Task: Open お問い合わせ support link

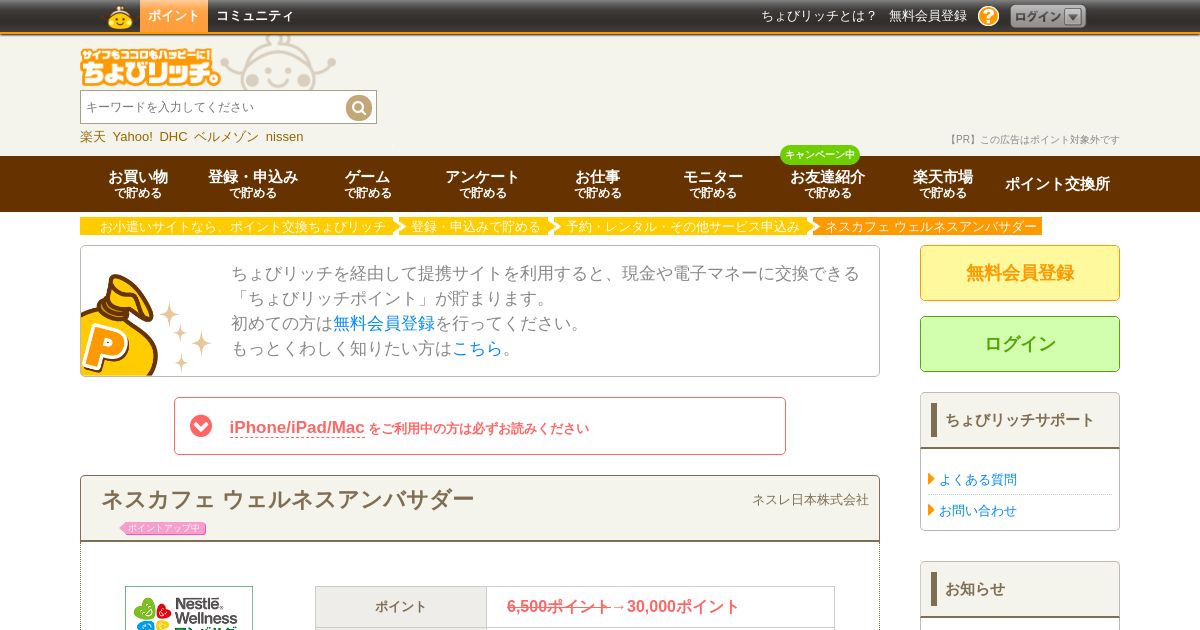Action: [977, 511]
